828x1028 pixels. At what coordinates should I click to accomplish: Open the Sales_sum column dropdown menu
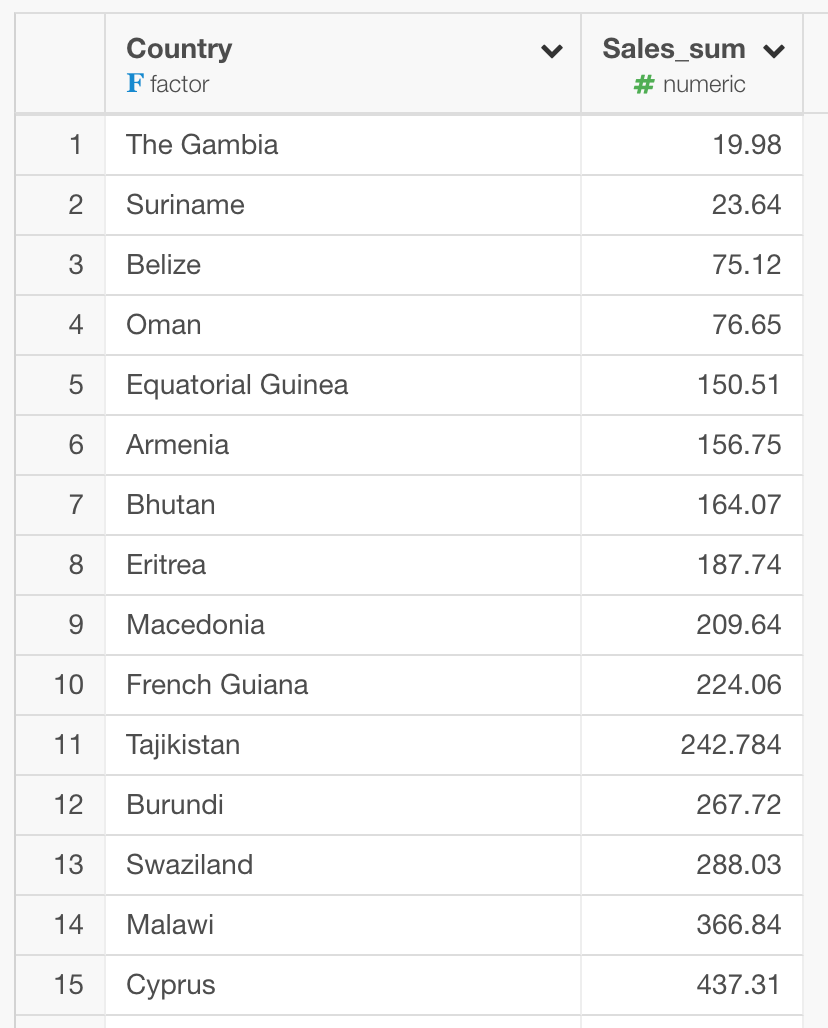pyautogui.click(x=774, y=51)
